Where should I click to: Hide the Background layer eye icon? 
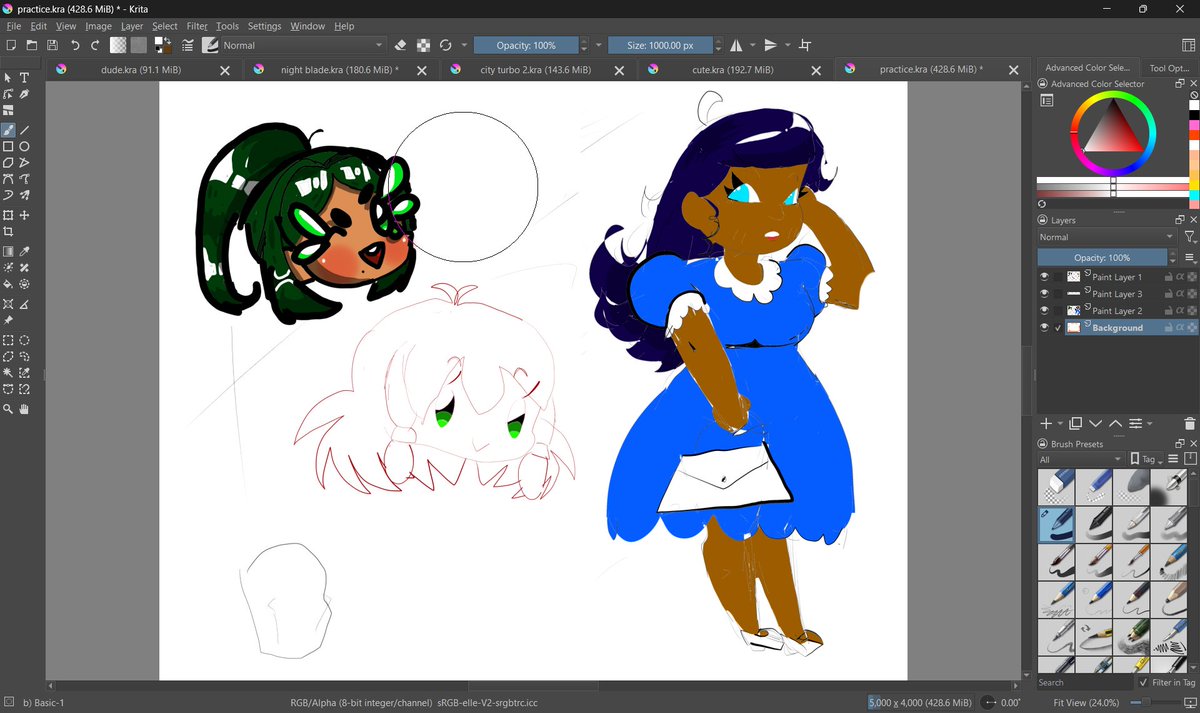1045,328
